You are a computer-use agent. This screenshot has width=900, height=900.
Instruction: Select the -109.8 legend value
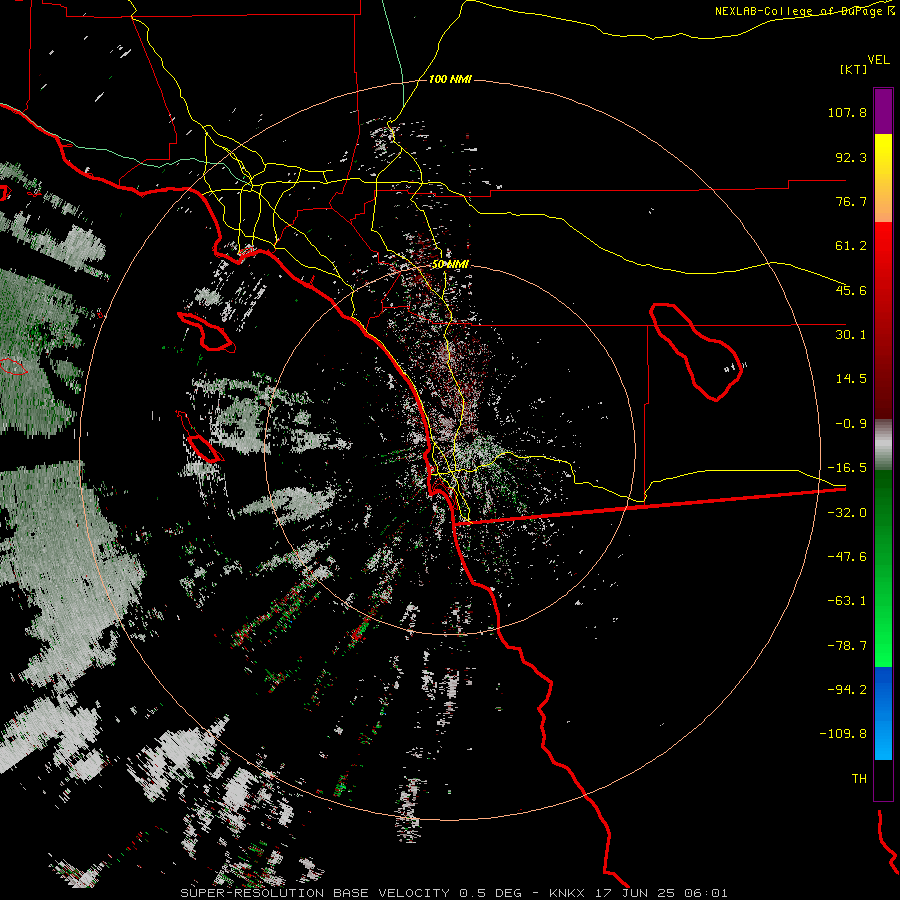[843, 734]
